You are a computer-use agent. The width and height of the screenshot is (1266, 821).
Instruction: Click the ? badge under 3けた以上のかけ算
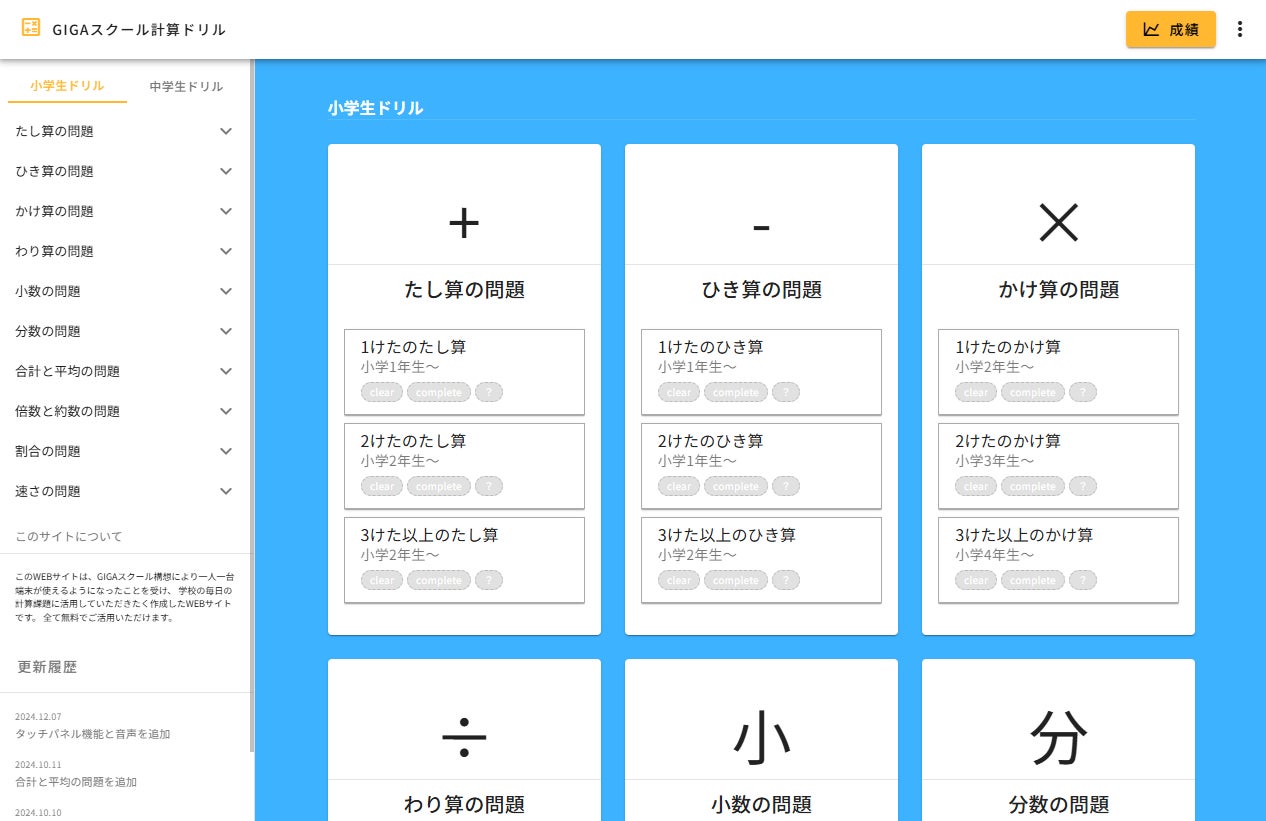1083,580
